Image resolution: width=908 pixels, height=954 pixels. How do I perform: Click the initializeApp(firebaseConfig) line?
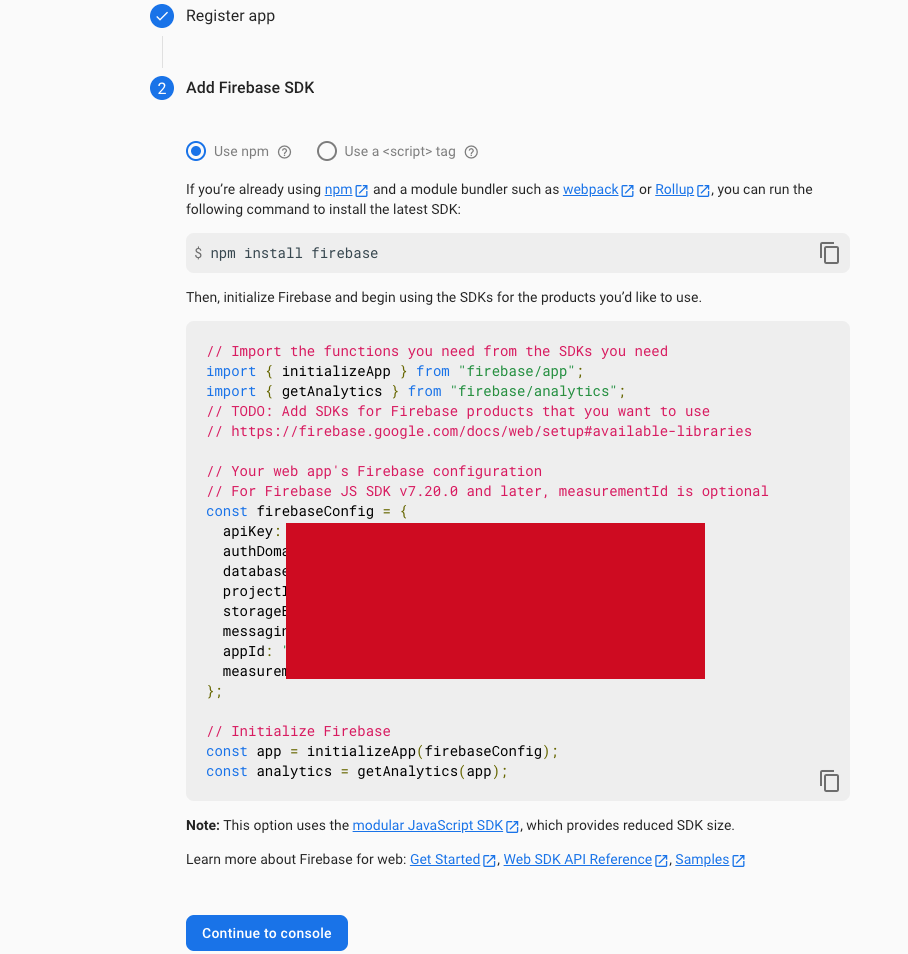[382, 751]
